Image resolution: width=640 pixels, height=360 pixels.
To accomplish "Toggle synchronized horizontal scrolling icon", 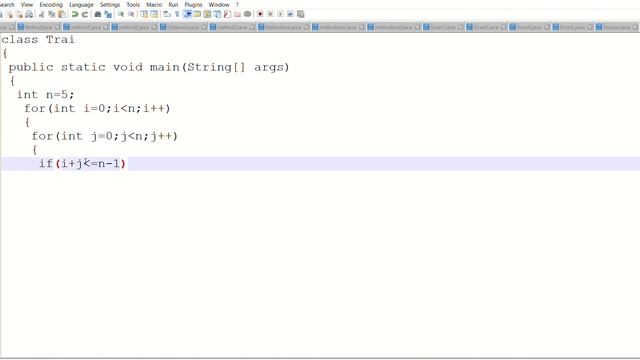I will tap(154, 14).
